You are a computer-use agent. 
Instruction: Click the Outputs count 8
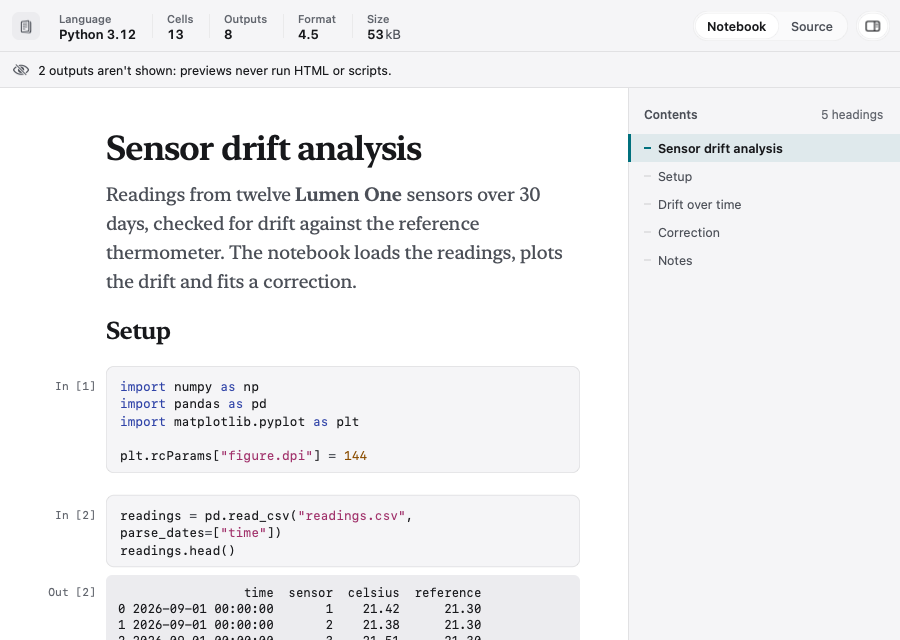(x=228, y=34)
